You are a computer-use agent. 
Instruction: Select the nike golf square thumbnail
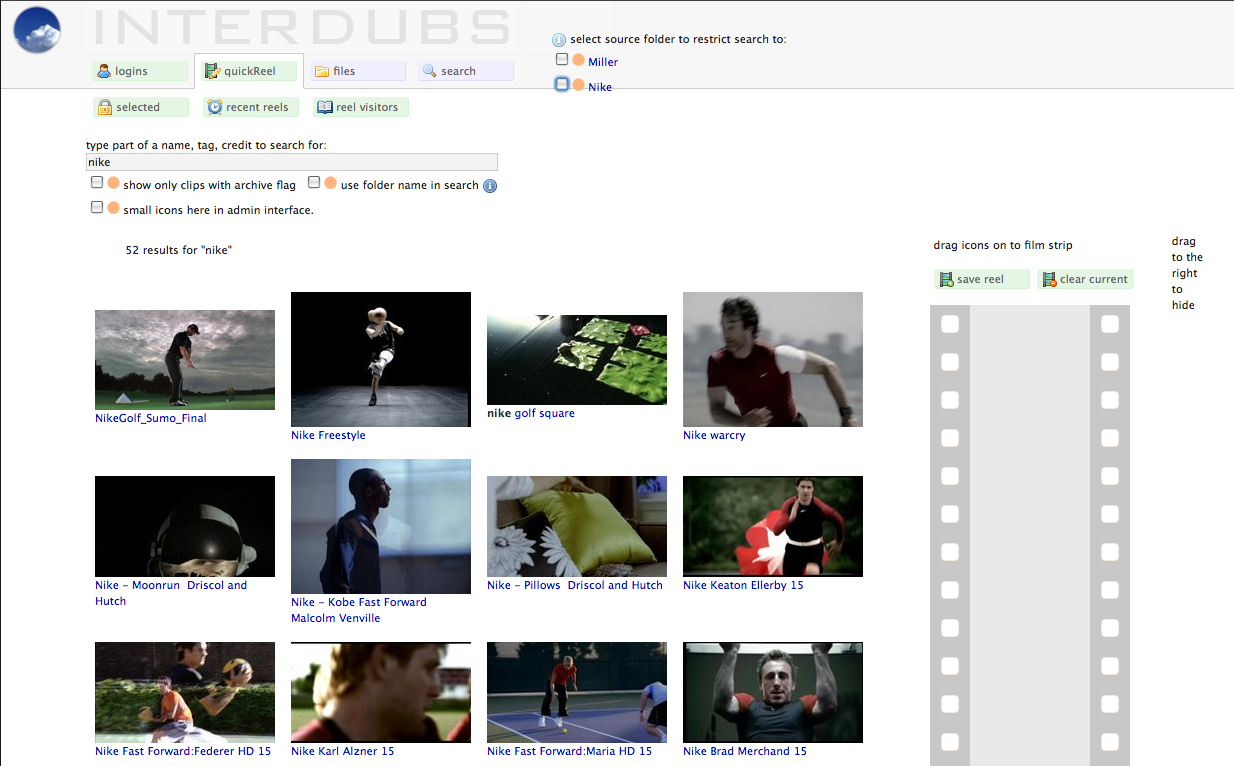pyautogui.click(x=577, y=359)
